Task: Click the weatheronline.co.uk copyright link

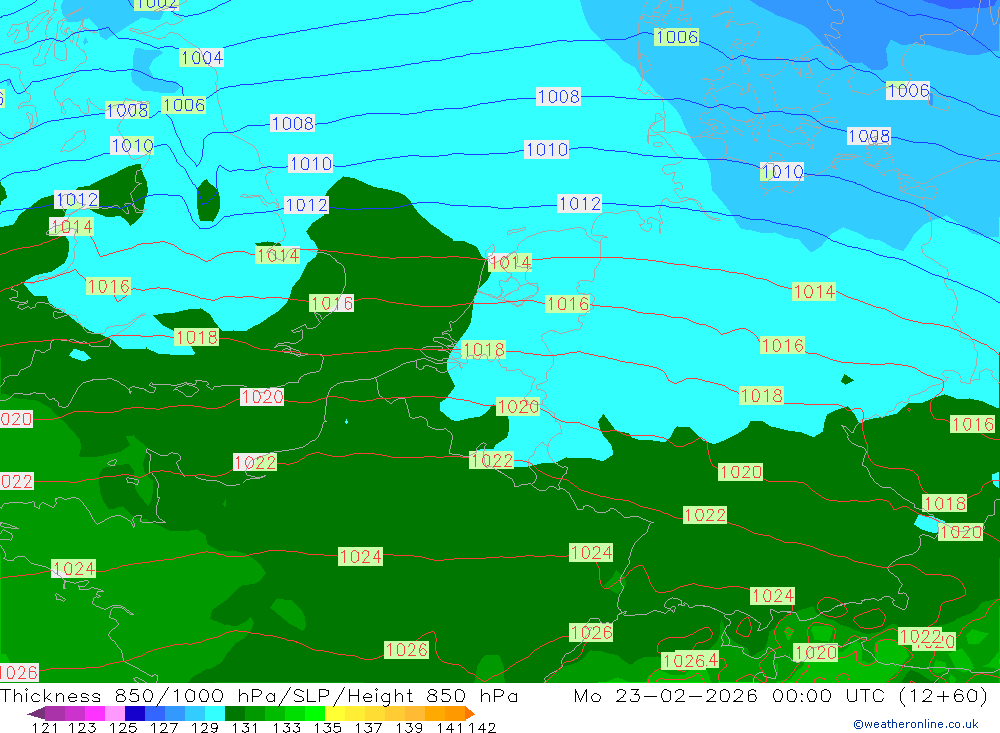Action: 916,724
